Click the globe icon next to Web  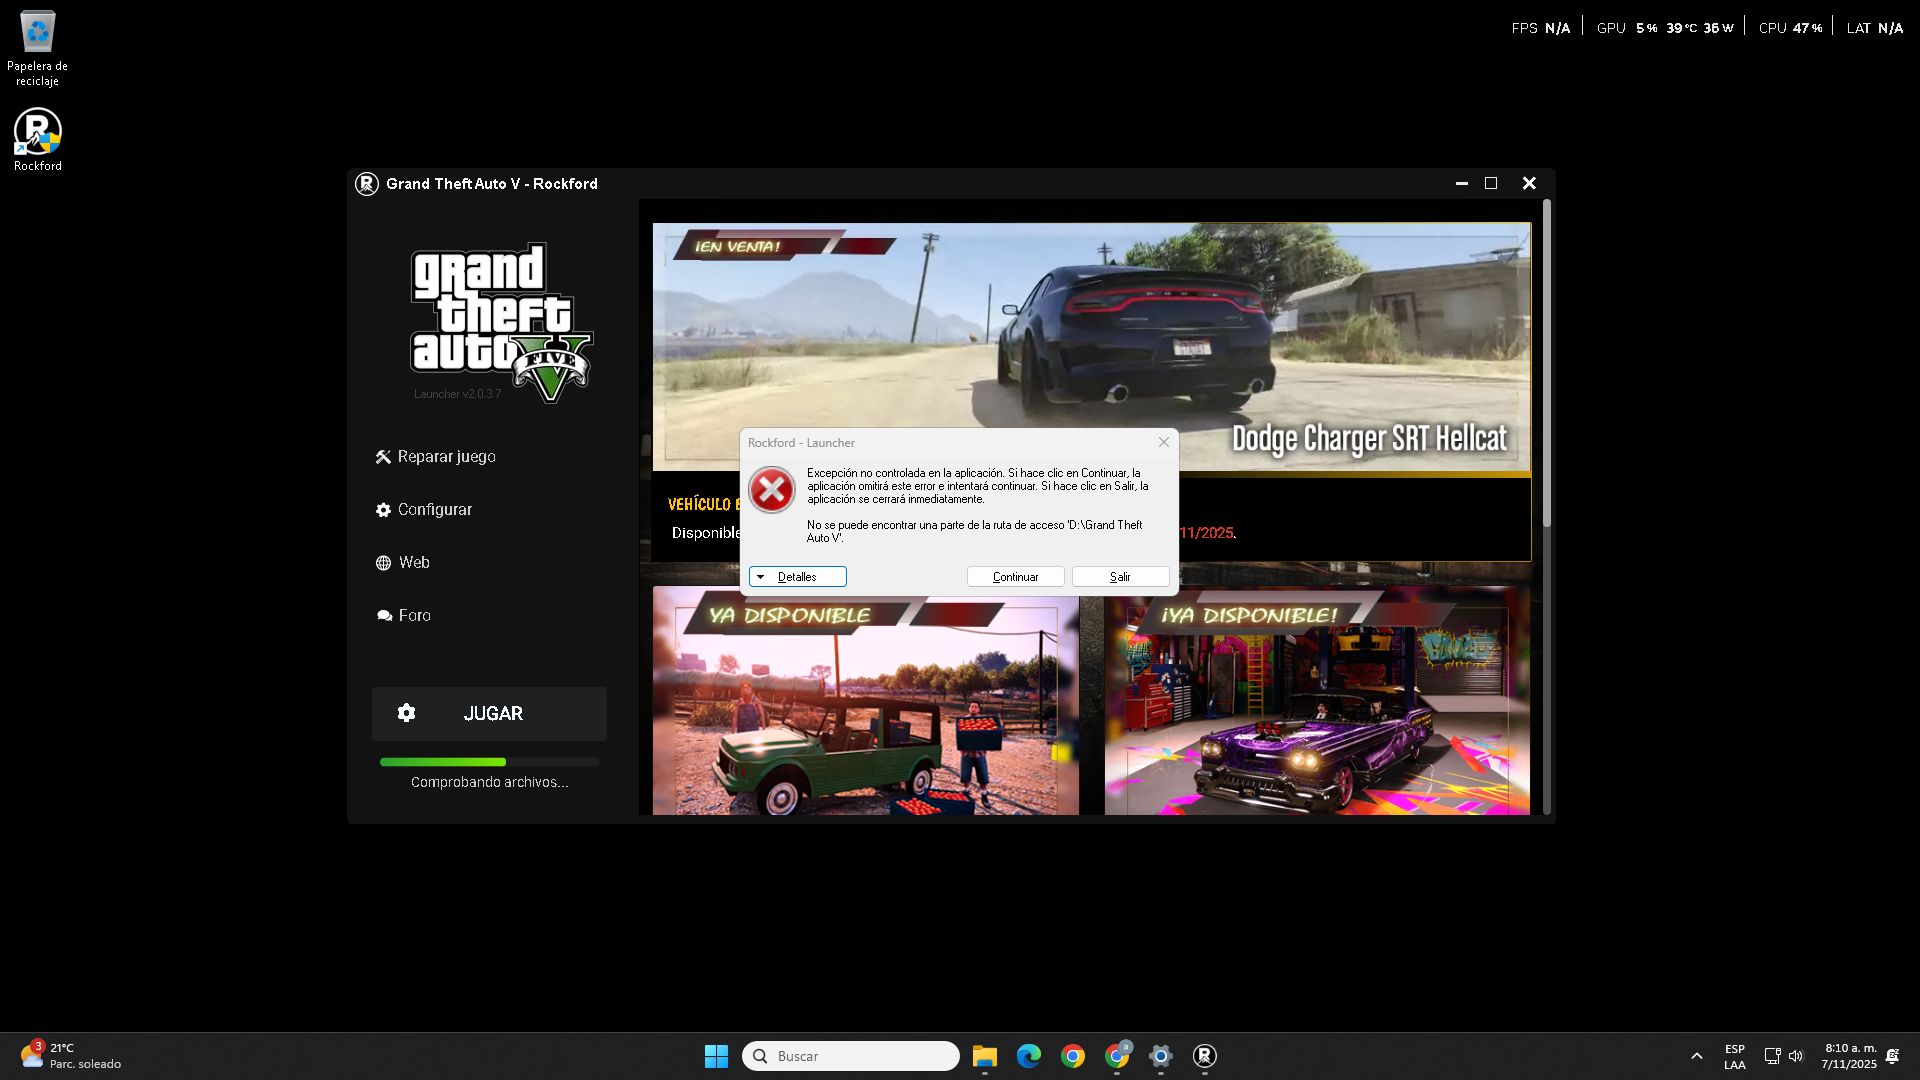[x=383, y=563]
